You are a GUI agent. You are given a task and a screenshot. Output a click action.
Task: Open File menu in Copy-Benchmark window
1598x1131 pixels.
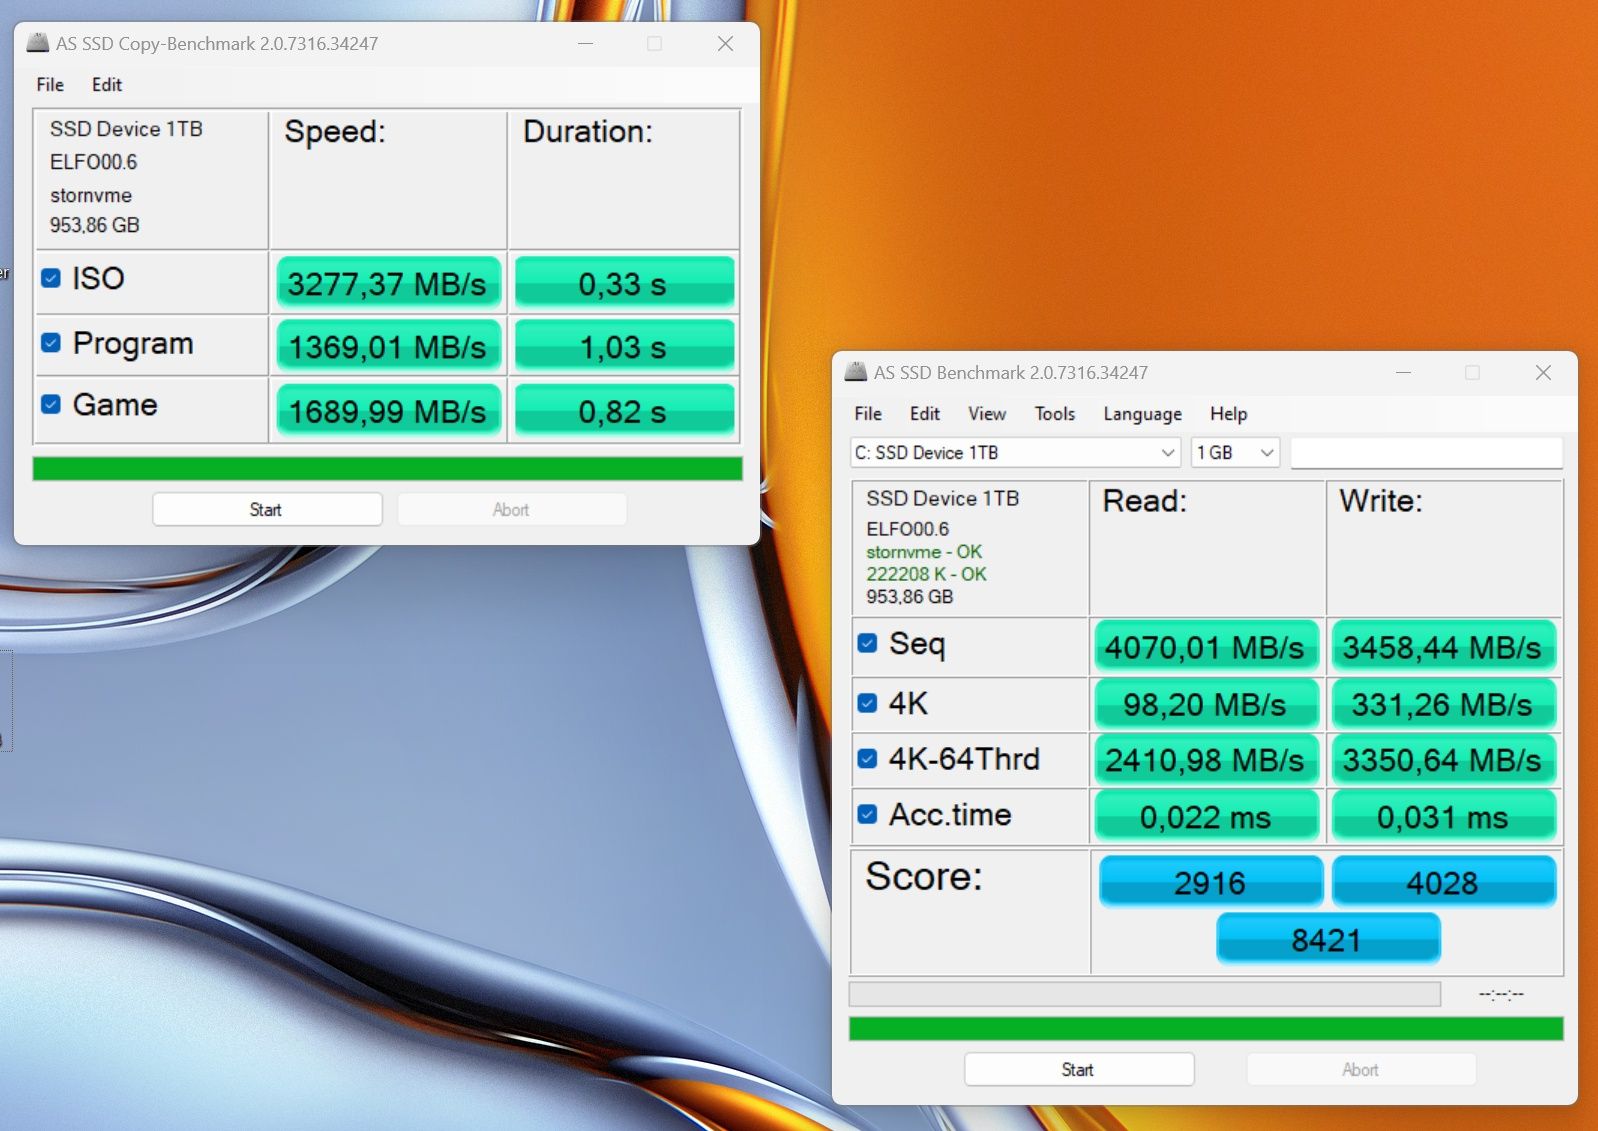(50, 85)
